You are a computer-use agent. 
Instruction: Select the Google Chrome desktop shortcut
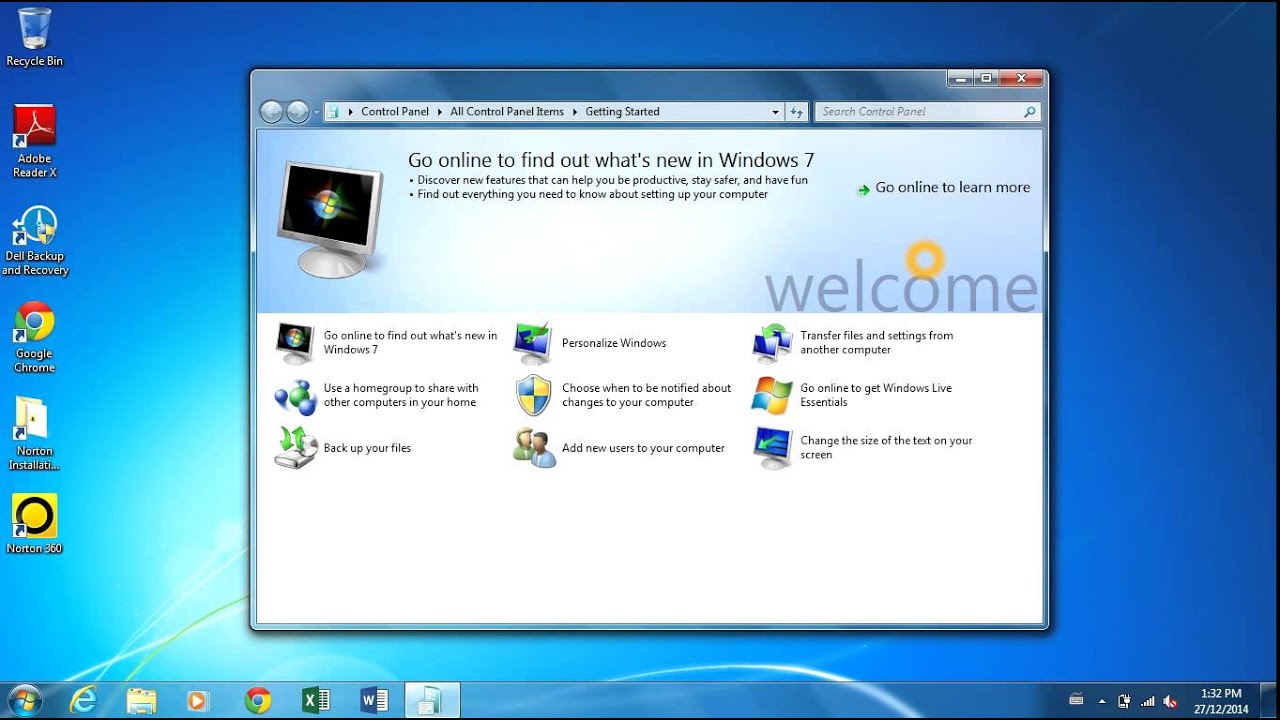pos(34,337)
